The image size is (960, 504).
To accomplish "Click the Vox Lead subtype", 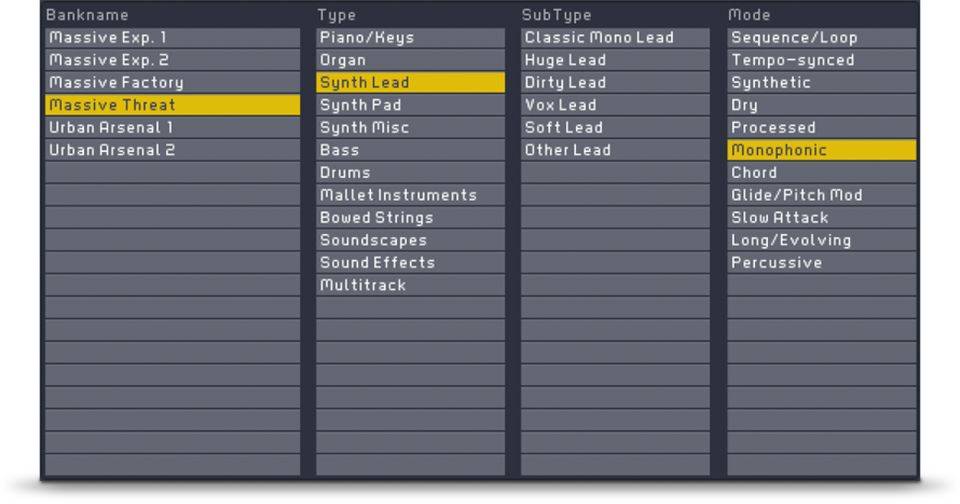I will point(615,105).
